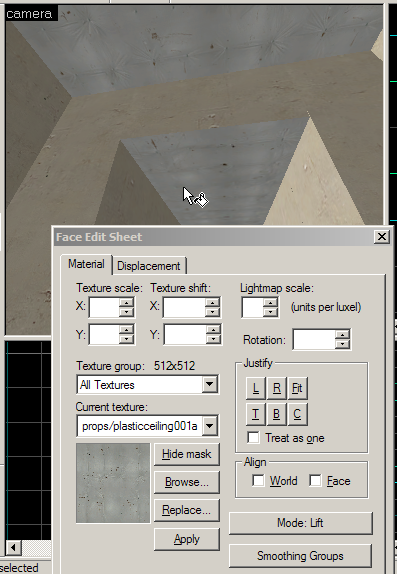Viewport: 397px width, 574px height.
Task: Click the Mode: Lift button
Action: [x=300, y=523]
